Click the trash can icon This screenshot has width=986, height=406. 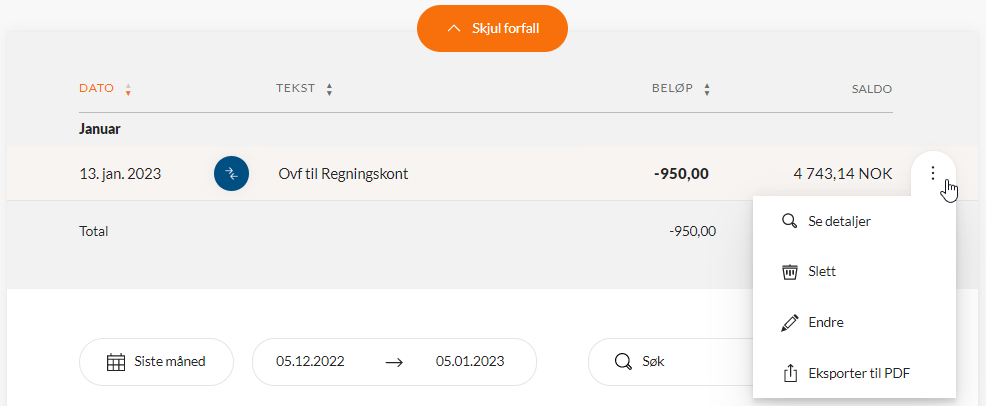[789, 272]
